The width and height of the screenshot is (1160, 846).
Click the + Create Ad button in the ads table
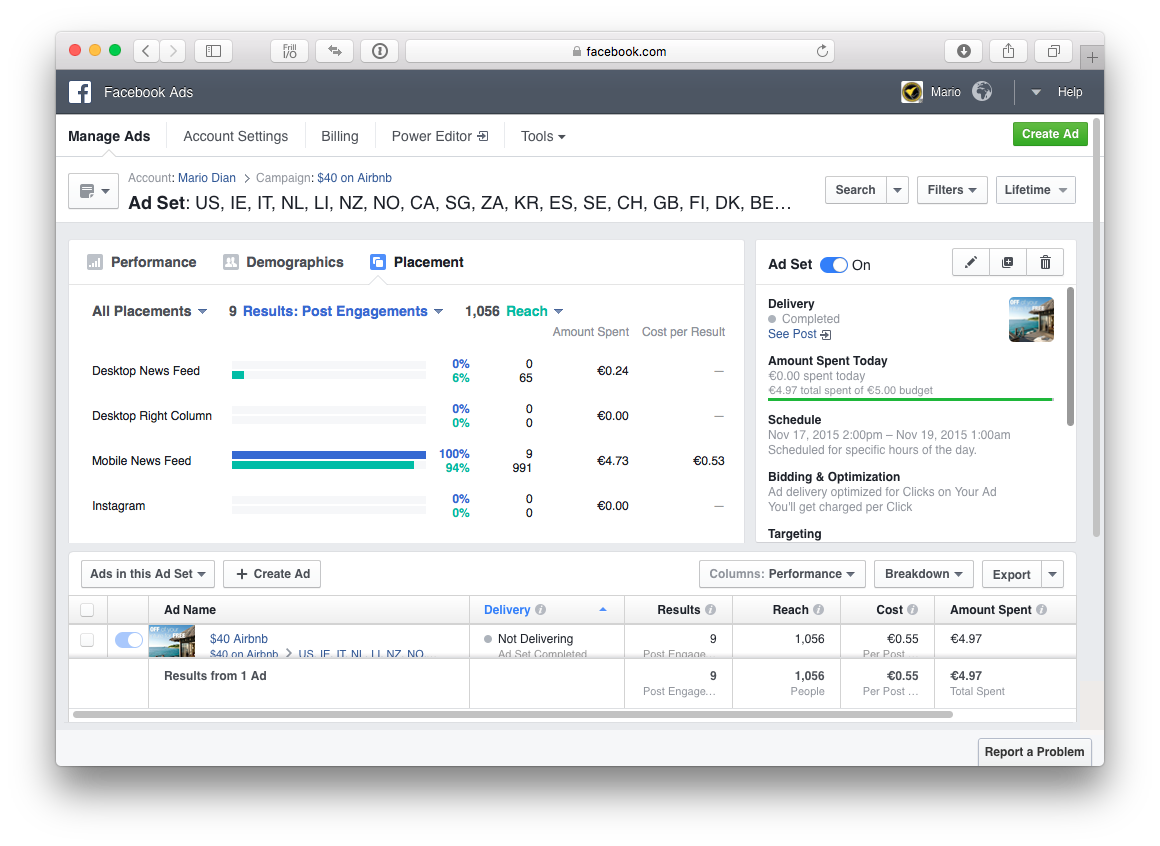coord(272,574)
